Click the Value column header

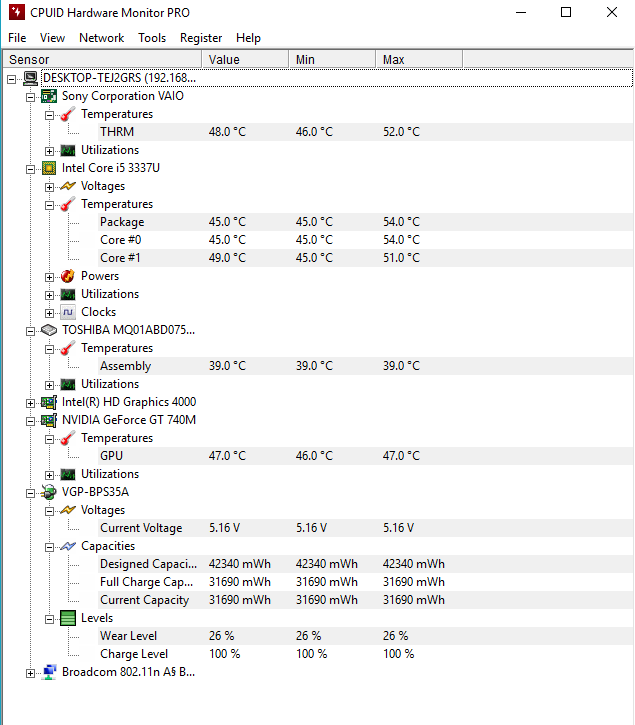pos(245,60)
